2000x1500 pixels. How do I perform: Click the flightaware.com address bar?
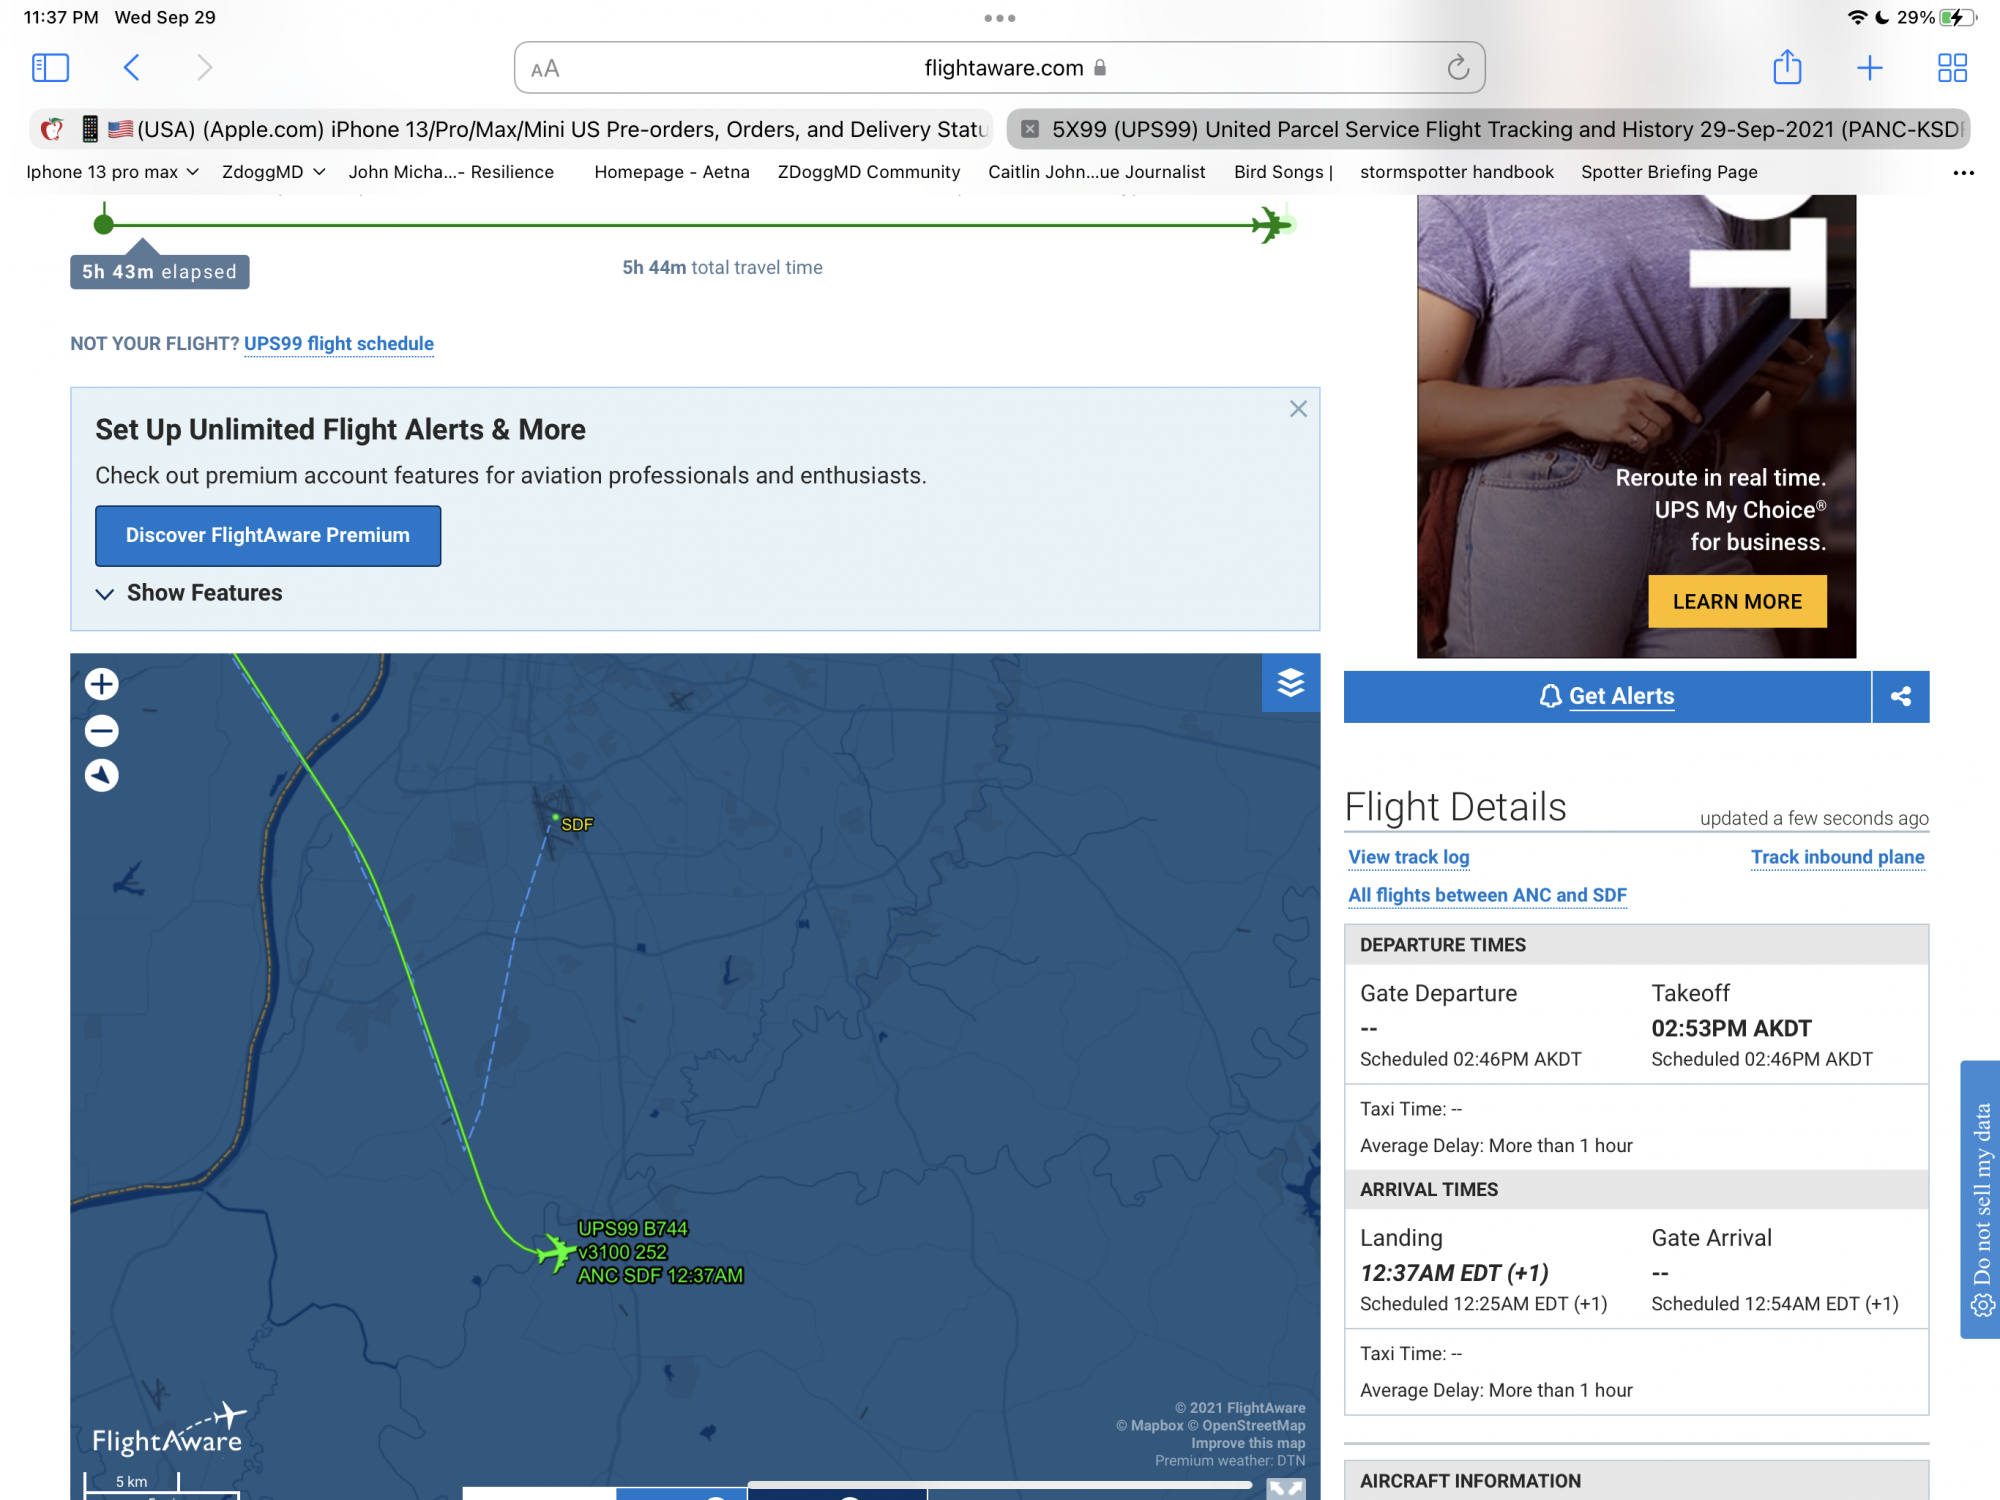click(999, 68)
